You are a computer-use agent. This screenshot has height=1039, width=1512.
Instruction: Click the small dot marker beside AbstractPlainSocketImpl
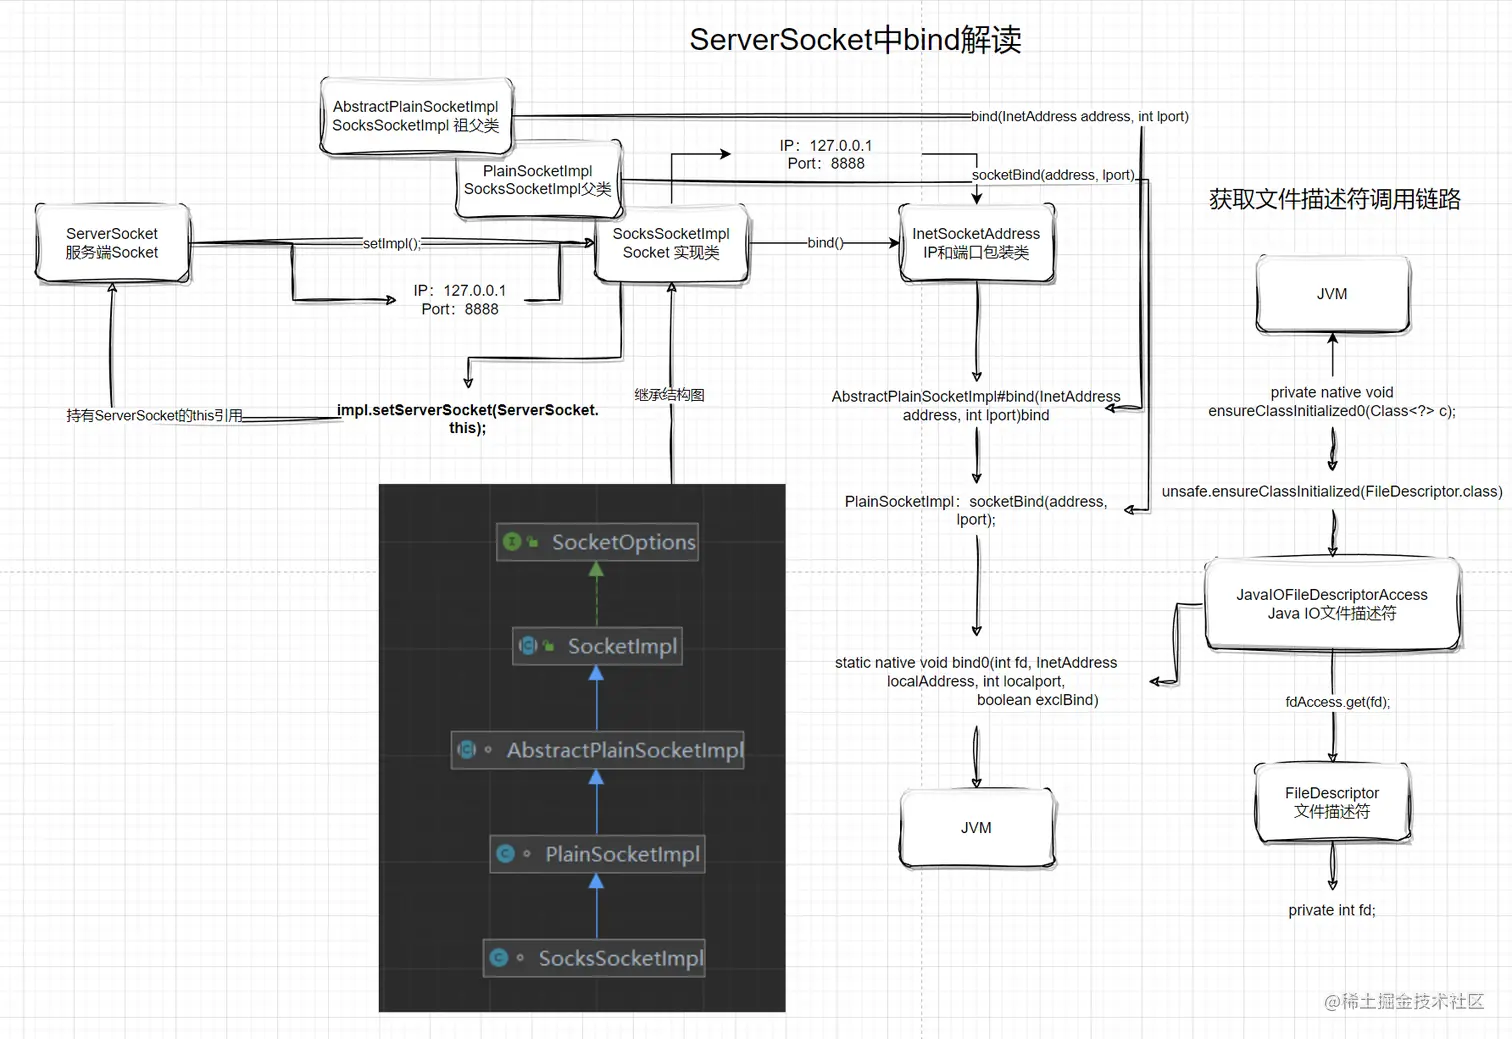click(x=487, y=750)
